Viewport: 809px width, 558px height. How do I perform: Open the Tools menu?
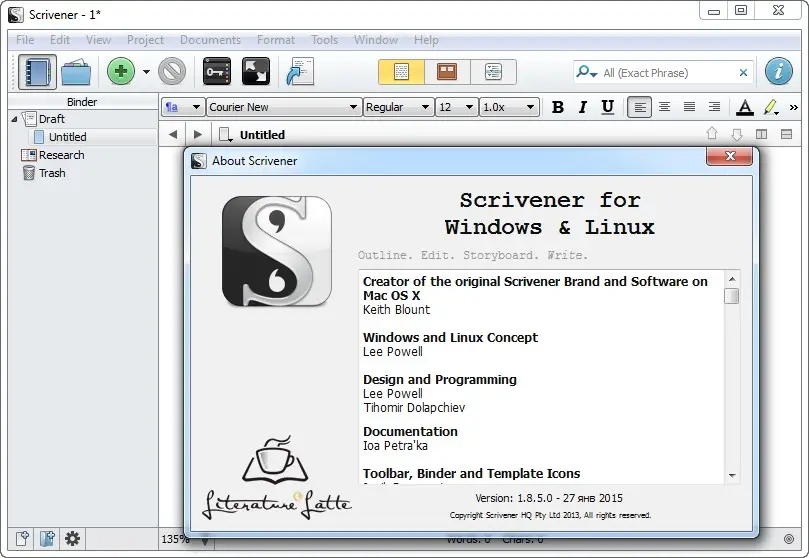click(x=324, y=40)
